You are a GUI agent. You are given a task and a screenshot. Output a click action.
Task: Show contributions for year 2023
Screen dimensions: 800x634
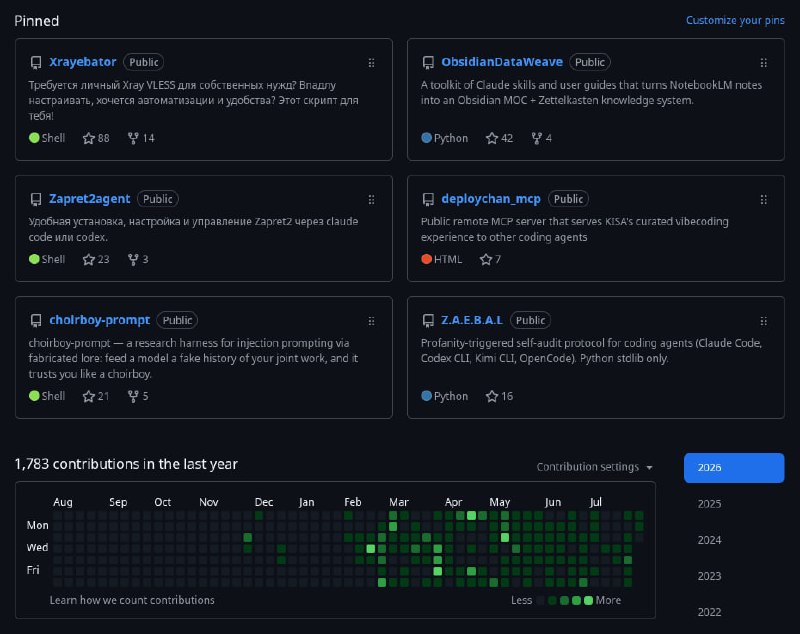[709, 576]
